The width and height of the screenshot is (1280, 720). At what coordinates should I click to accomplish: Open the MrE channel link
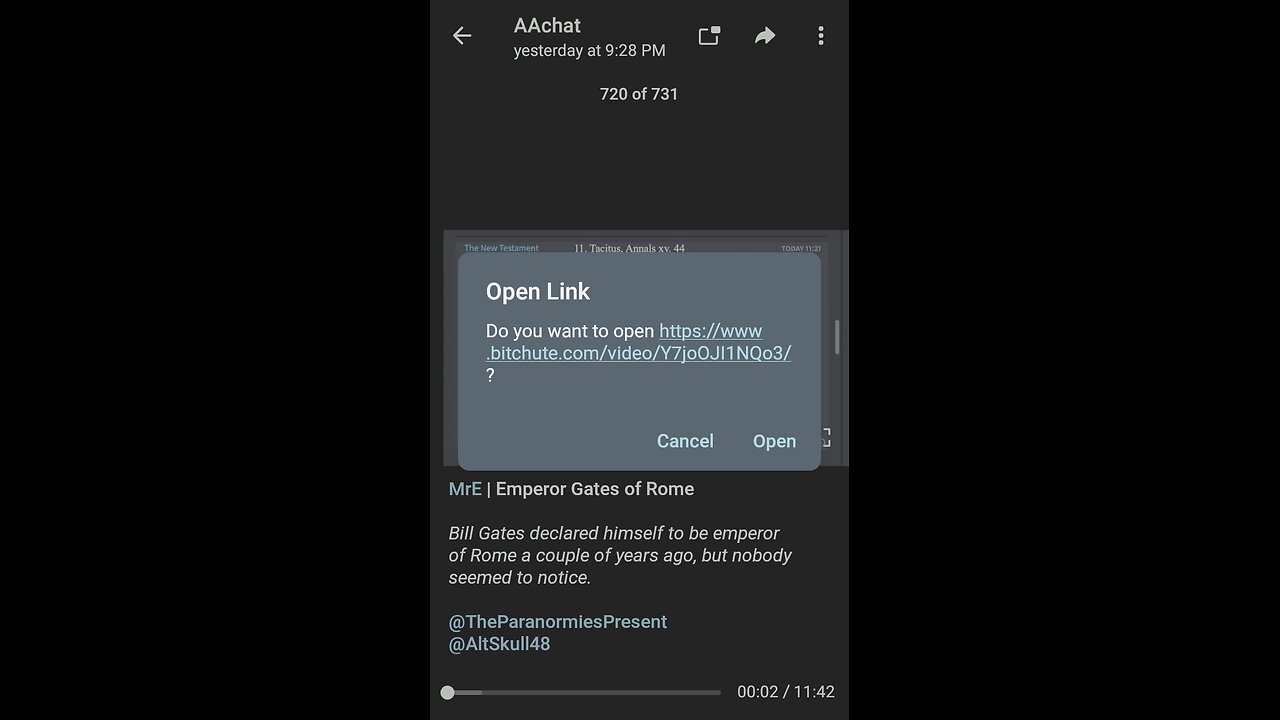click(465, 489)
